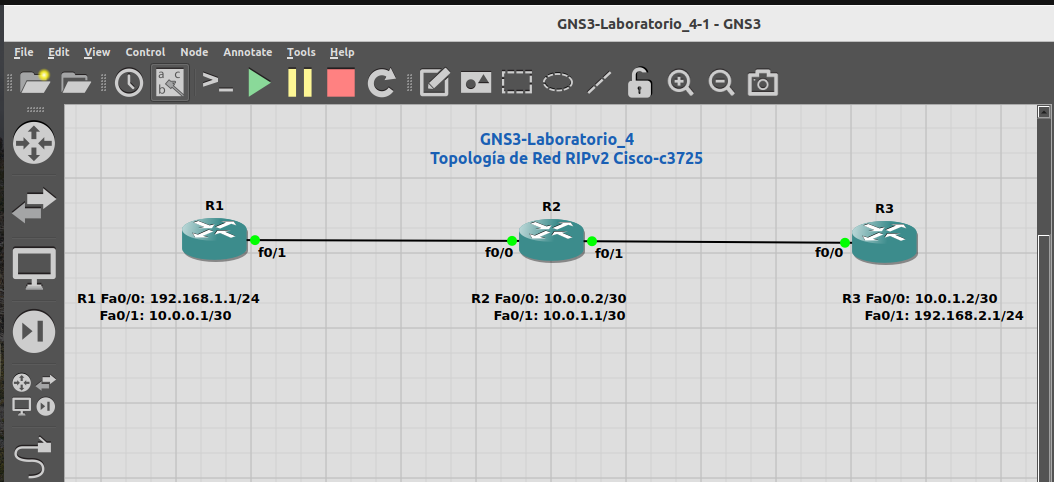Browse switches in the device sidebar
The width and height of the screenshot is (1054, 482).
pyautogui.click(x=34, y=205)
